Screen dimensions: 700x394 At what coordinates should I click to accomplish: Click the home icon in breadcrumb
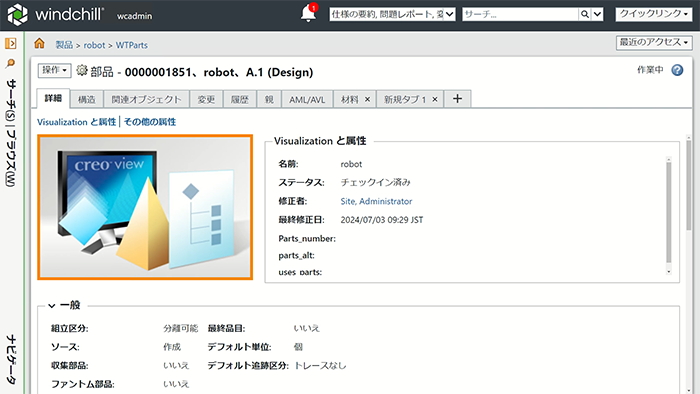(x=39, y=43)
